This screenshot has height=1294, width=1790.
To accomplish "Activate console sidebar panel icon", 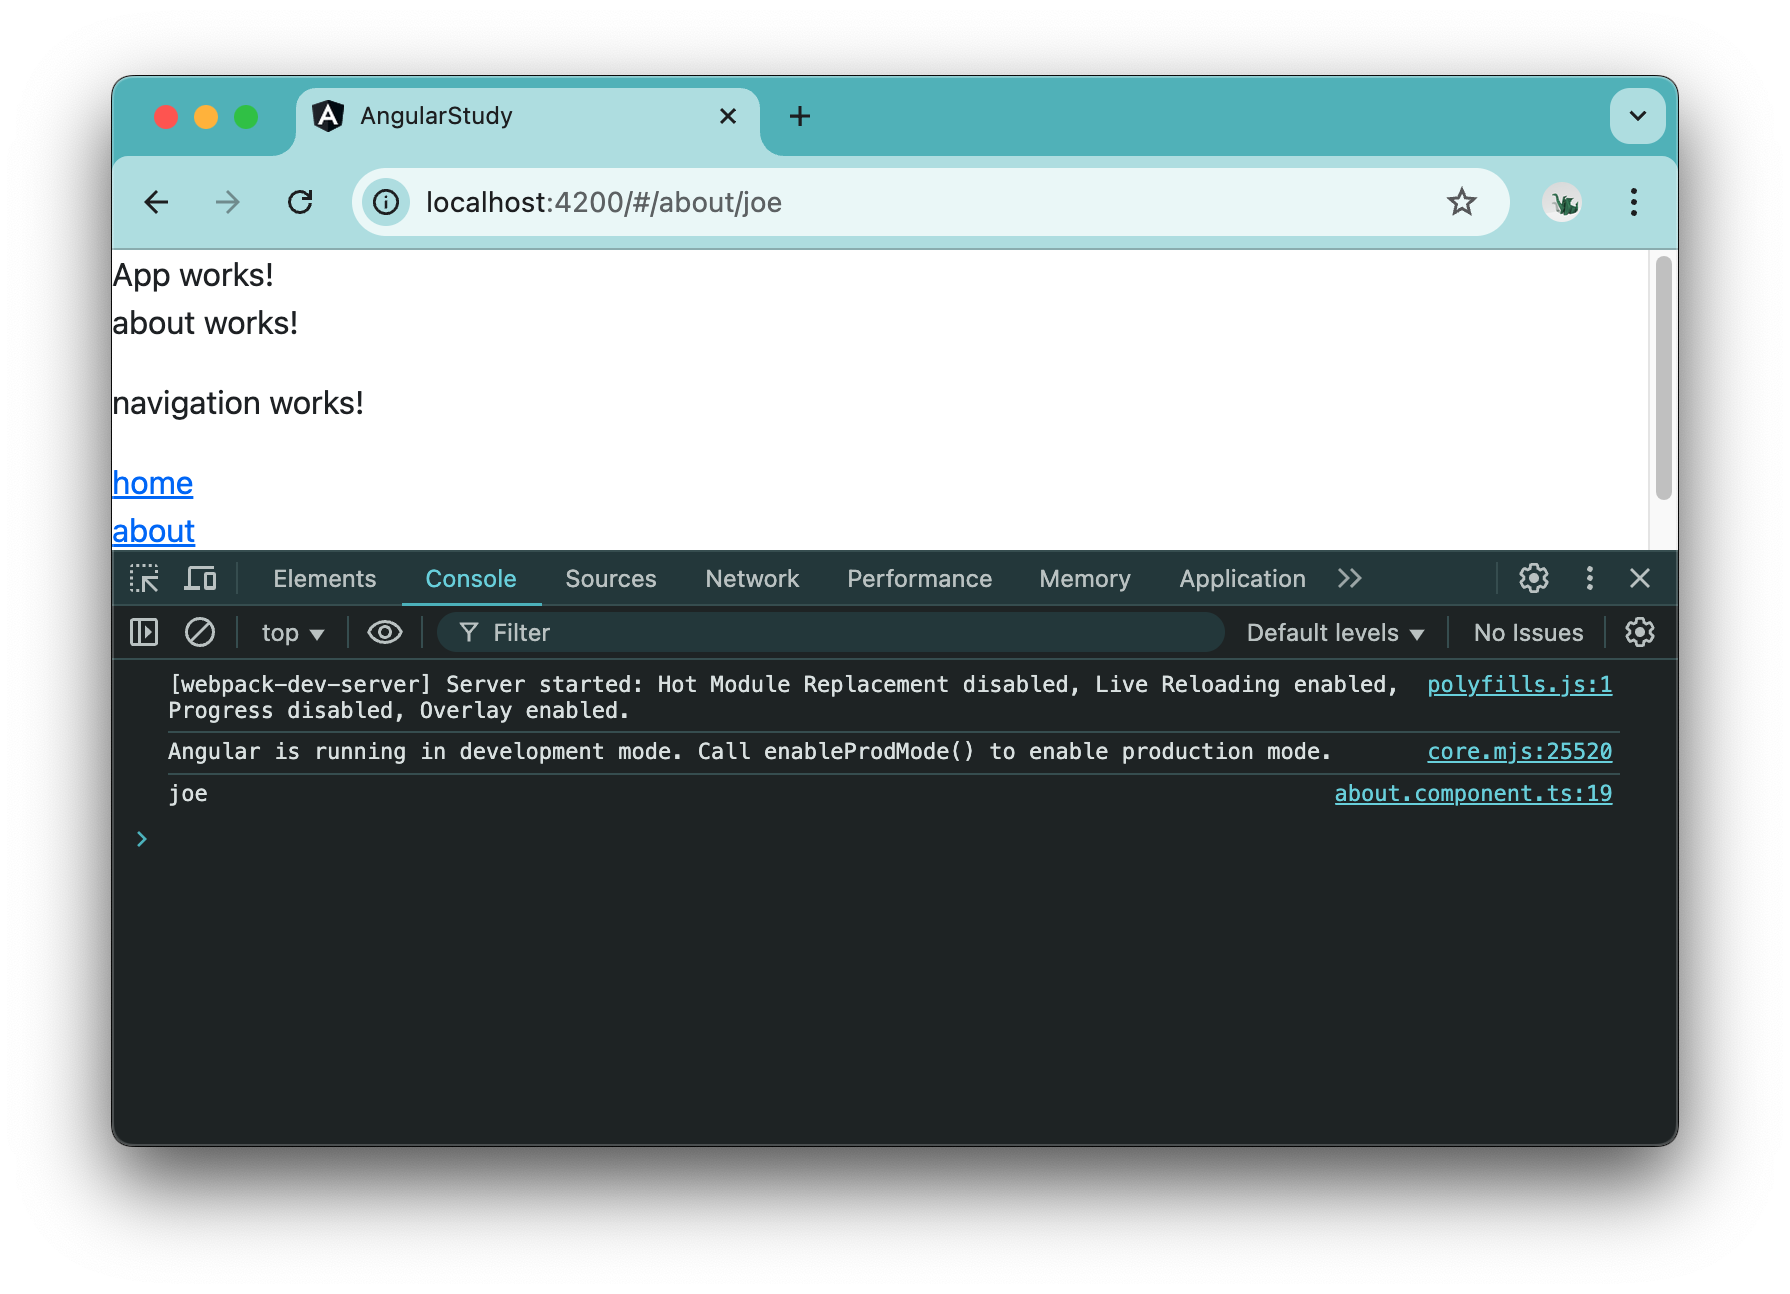I will (143, 632).
